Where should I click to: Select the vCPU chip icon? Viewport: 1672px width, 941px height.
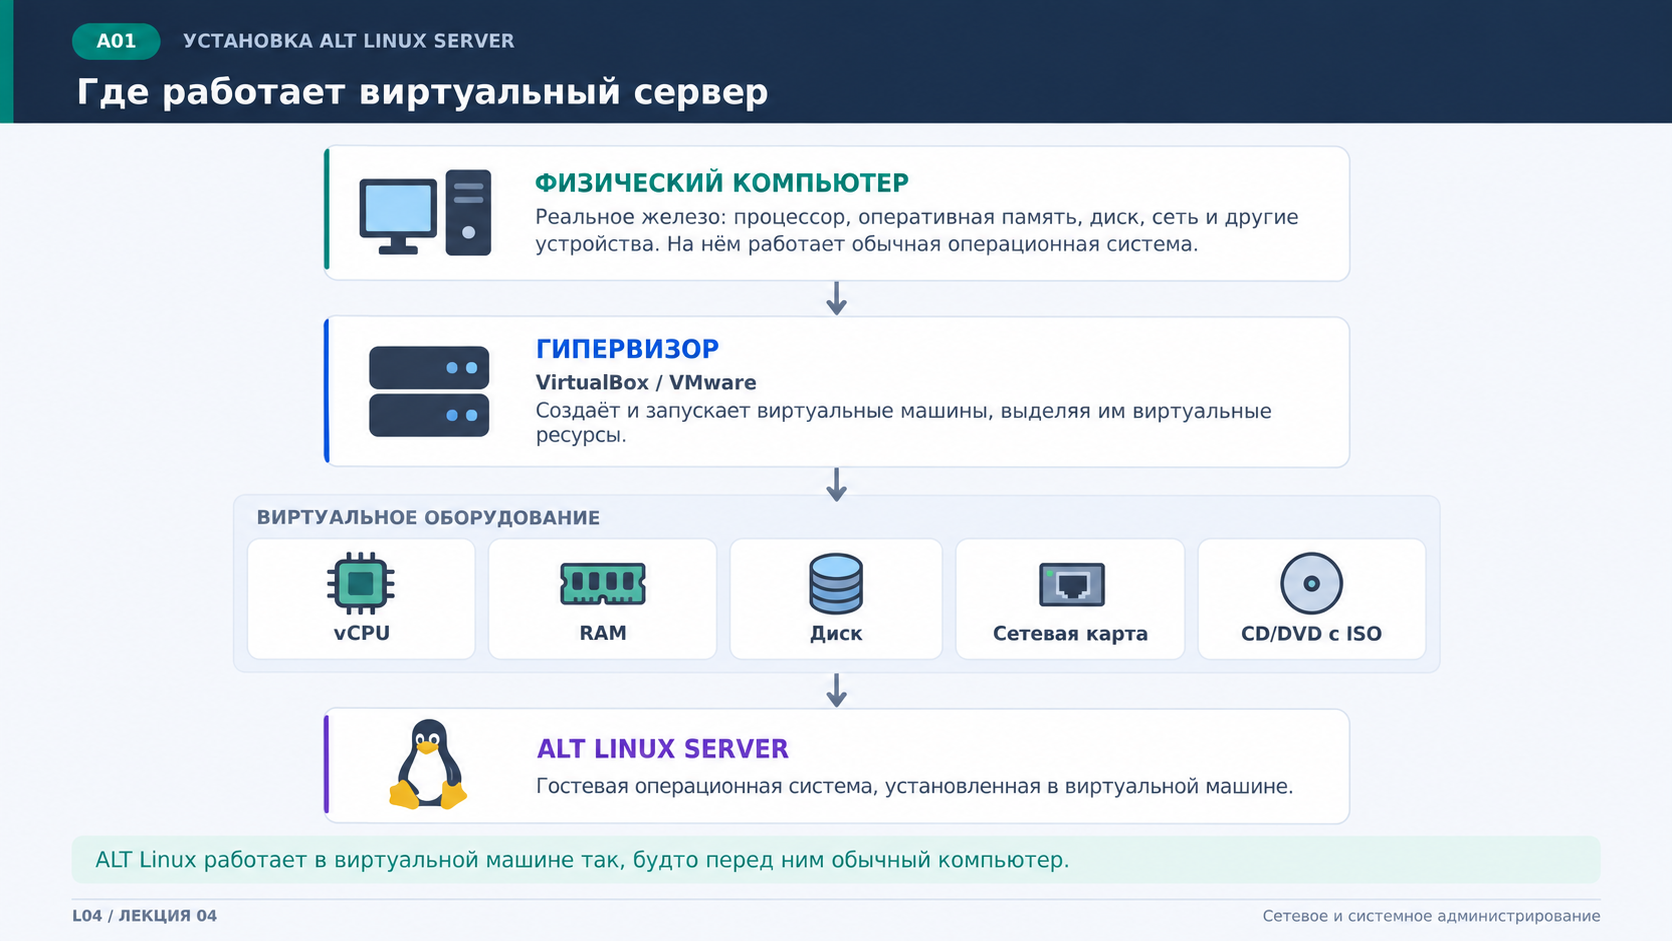pos(361,583)
